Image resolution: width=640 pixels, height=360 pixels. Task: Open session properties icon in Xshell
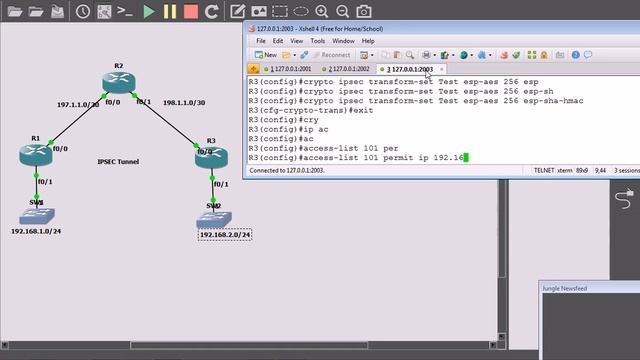point(364,55)
